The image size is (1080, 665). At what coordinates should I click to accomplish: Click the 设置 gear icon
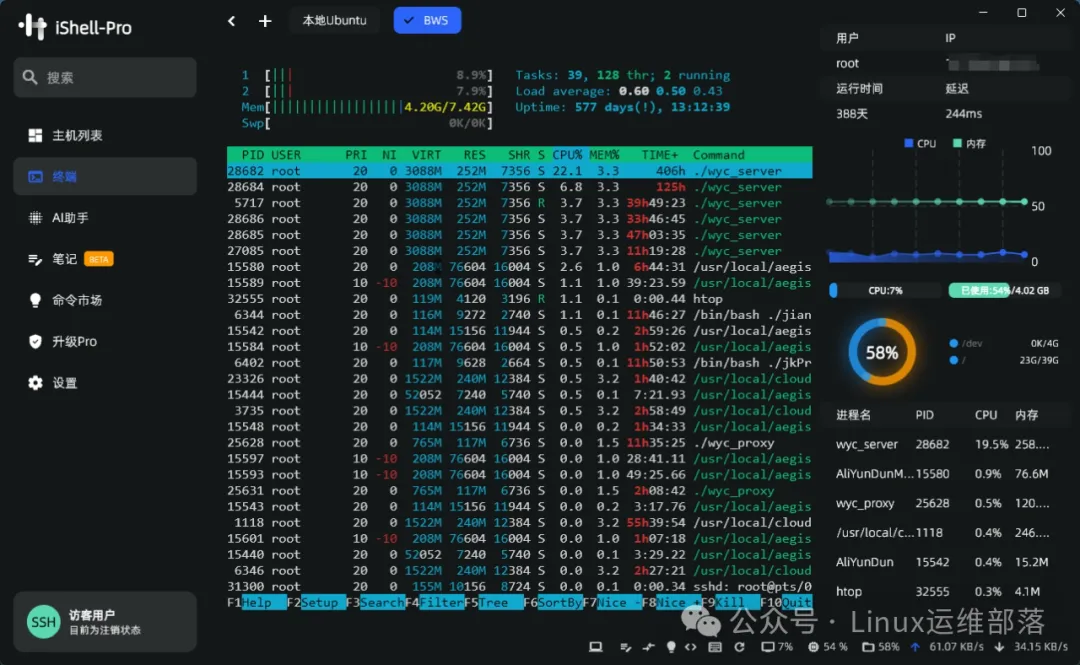(35, 383)
